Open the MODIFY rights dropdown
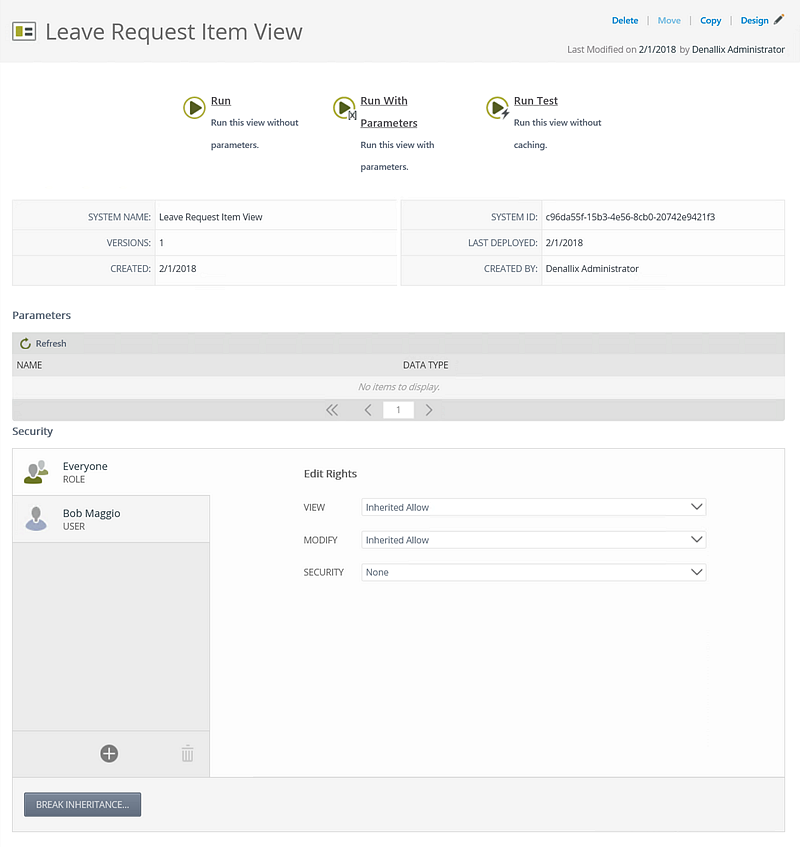The image size is (800, 847). 534,540
